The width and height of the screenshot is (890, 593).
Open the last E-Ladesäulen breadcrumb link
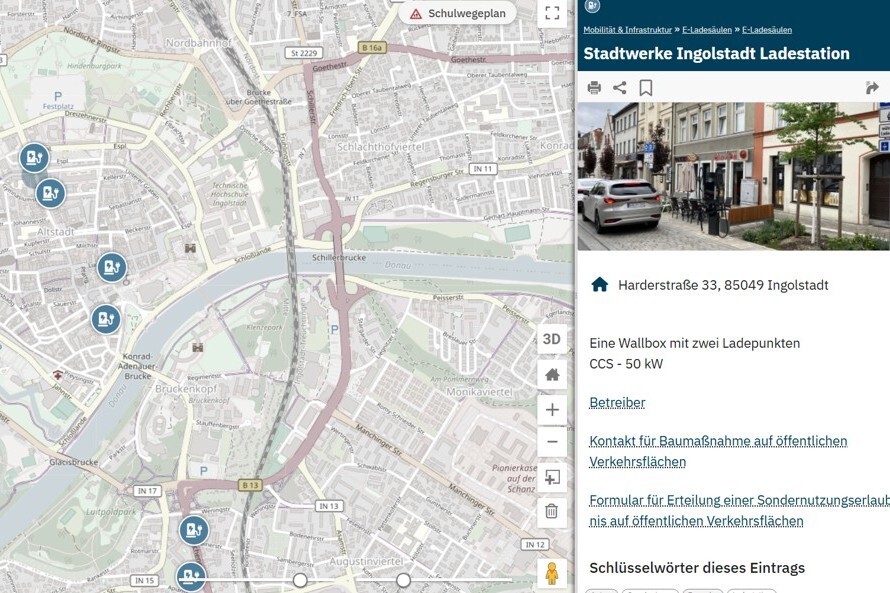tap(767, 30)
